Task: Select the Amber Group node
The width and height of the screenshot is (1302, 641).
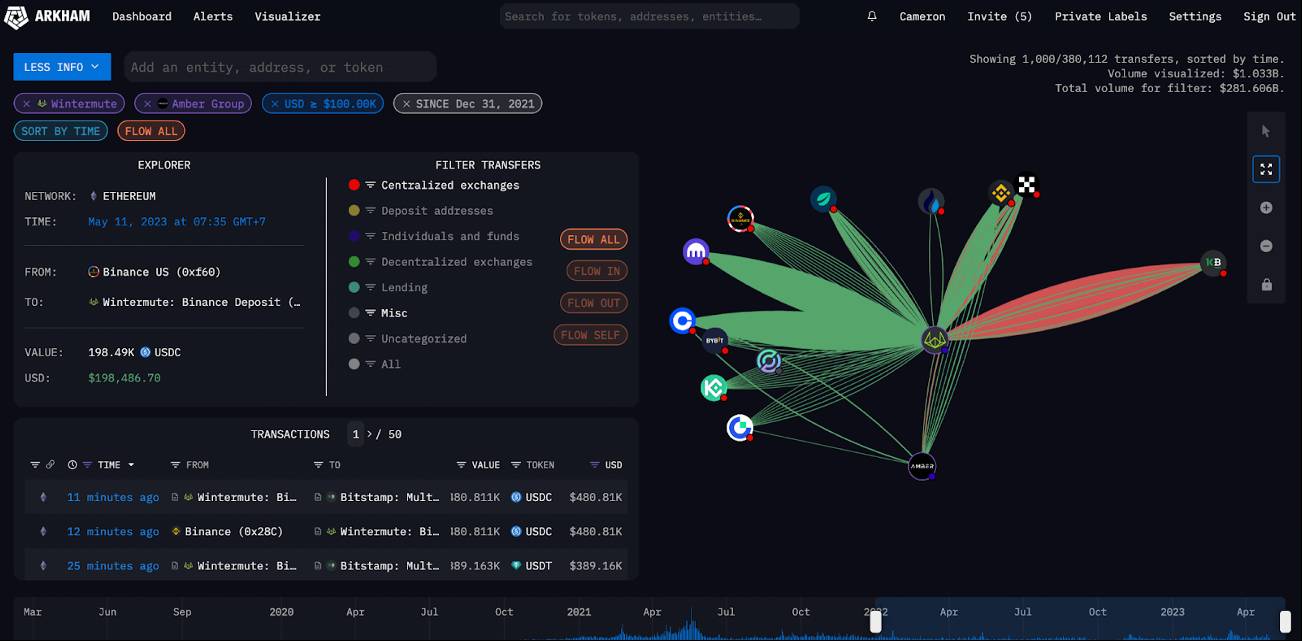Action: [x=922, y=466]
